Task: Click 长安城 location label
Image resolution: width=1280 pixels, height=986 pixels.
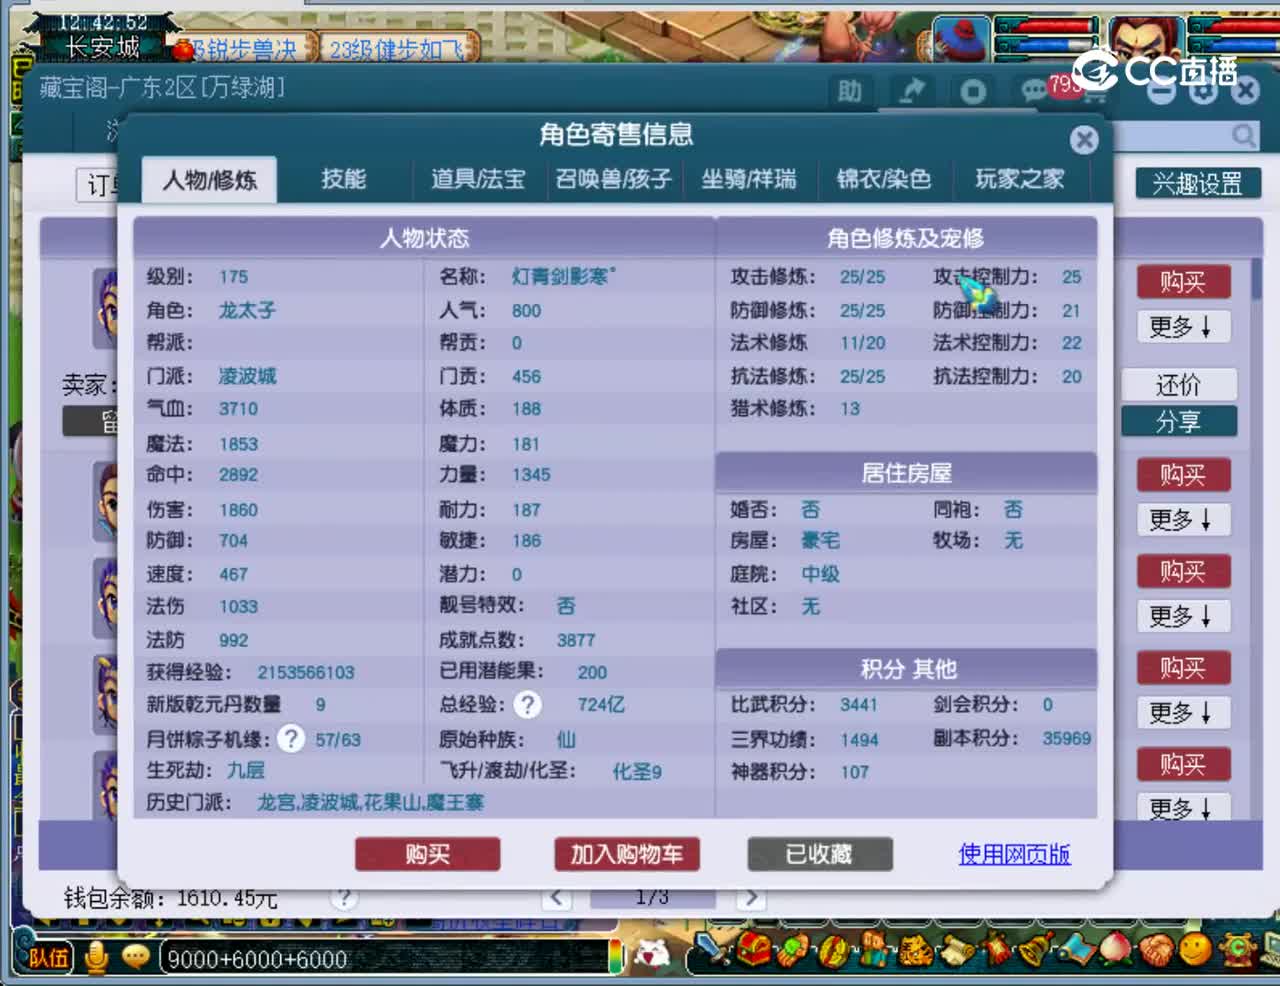Action: point(103,47)
